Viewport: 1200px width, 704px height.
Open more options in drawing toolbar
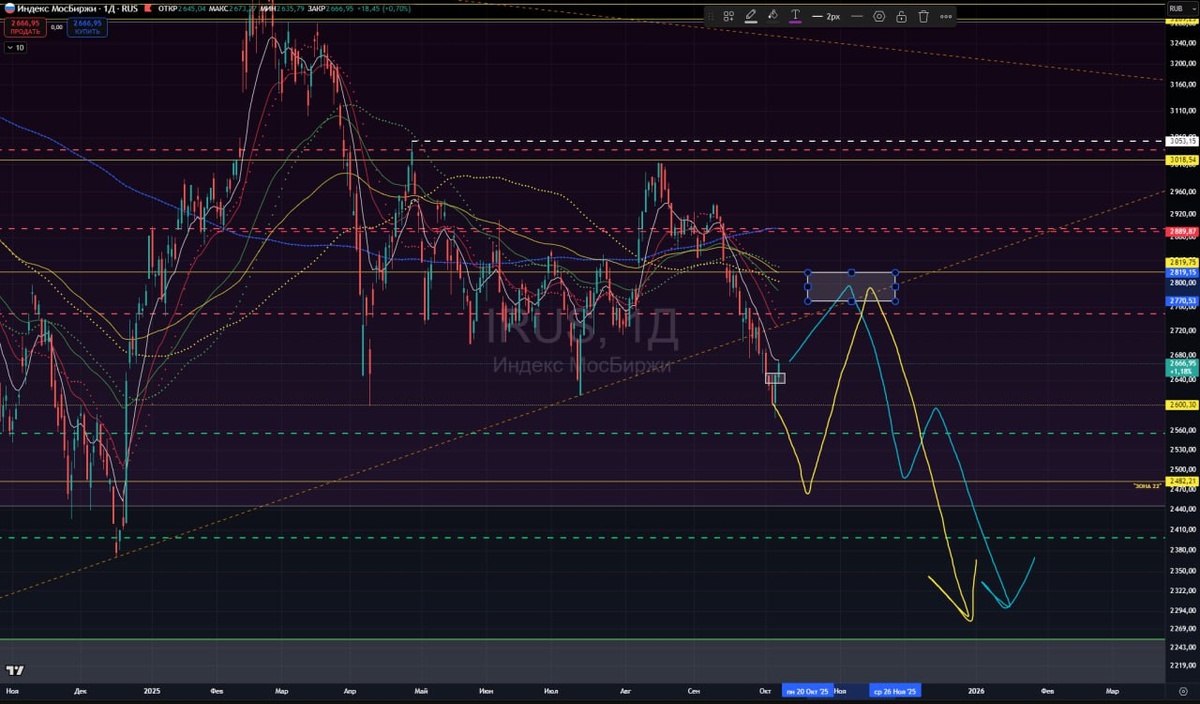point(946,16)
